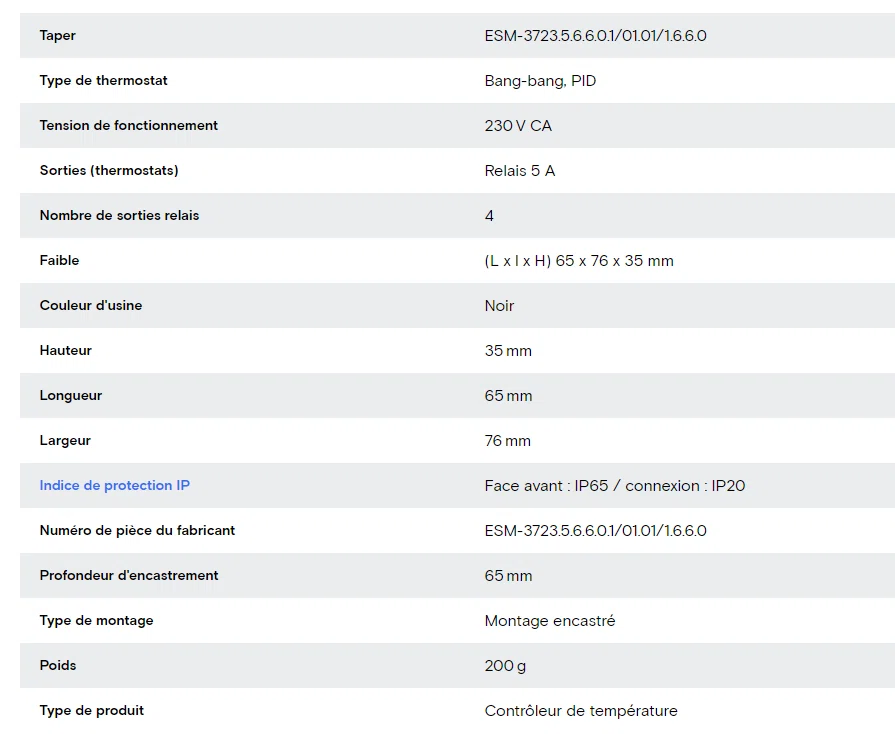Click the Type de thermostat label
The width and height of the screenshot is (895, 734).
(103, 80)
